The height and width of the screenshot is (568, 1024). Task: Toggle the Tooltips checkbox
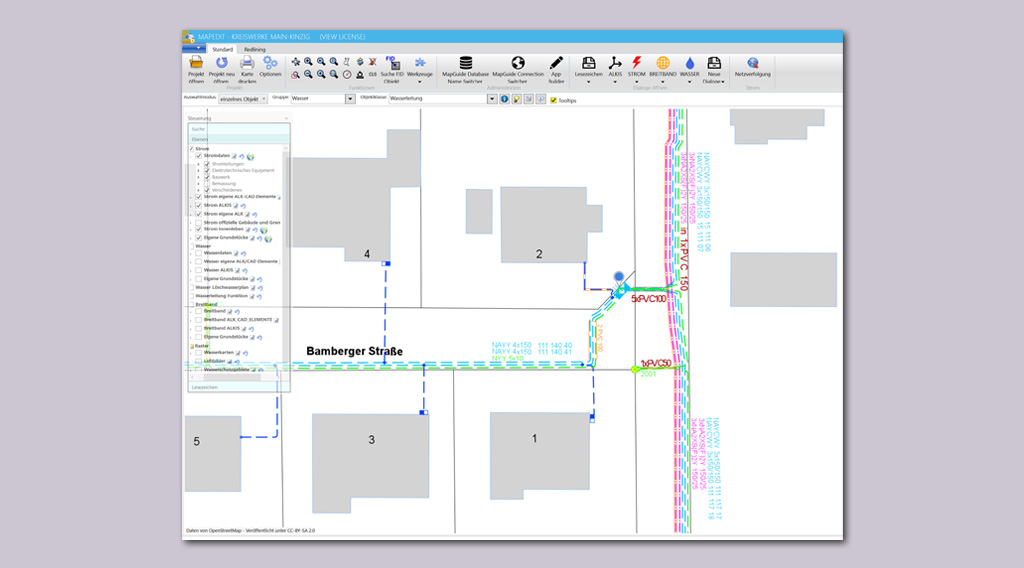click(554, 100)
